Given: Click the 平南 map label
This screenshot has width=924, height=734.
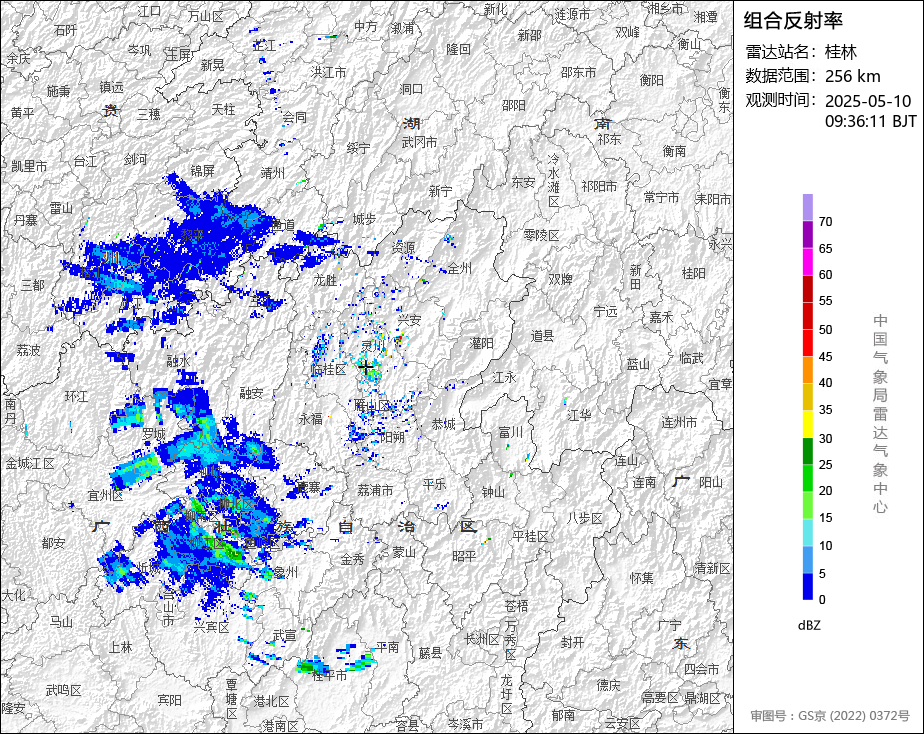Looking at the screenshot, I should [388, 647].
